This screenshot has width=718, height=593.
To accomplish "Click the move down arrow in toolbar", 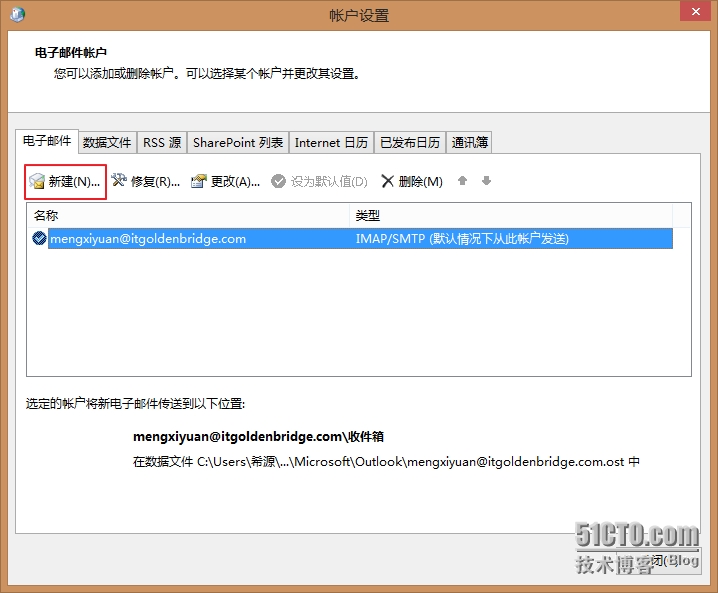I will (486, 181).
